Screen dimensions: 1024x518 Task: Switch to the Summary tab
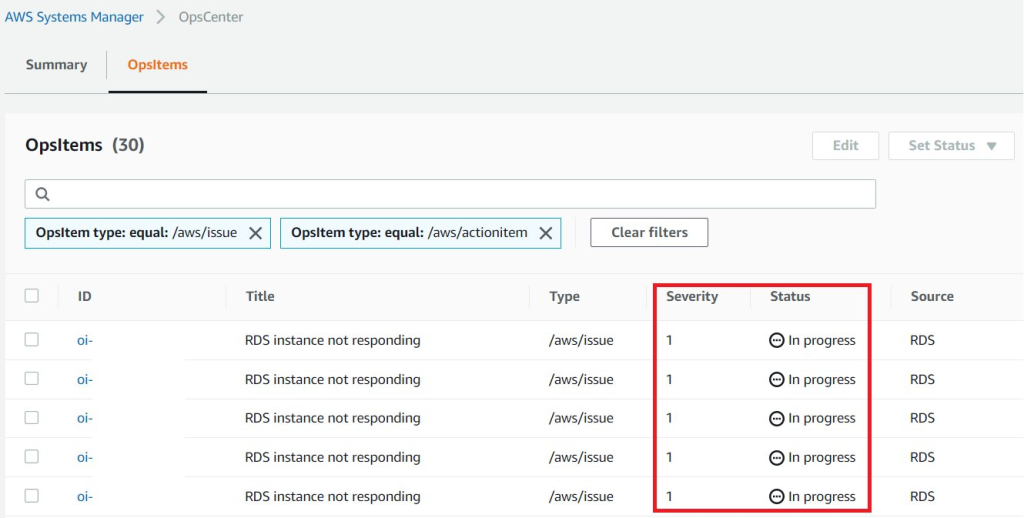click(56, 65)
